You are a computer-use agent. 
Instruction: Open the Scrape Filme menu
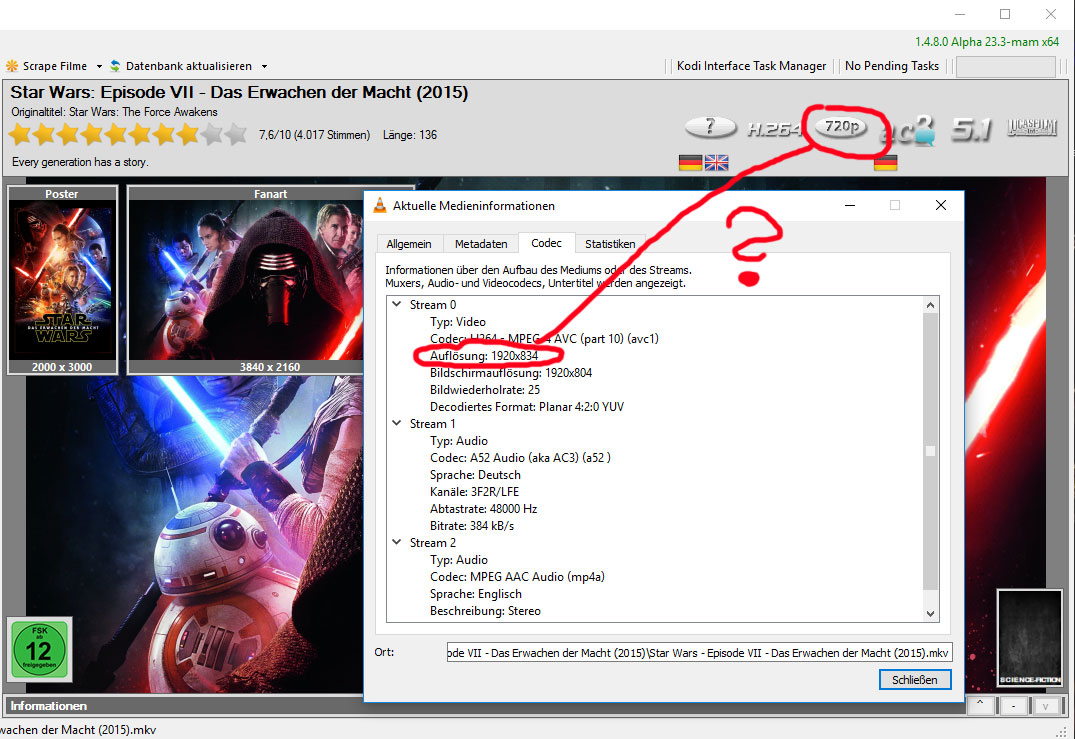click(x=47, y=66)
